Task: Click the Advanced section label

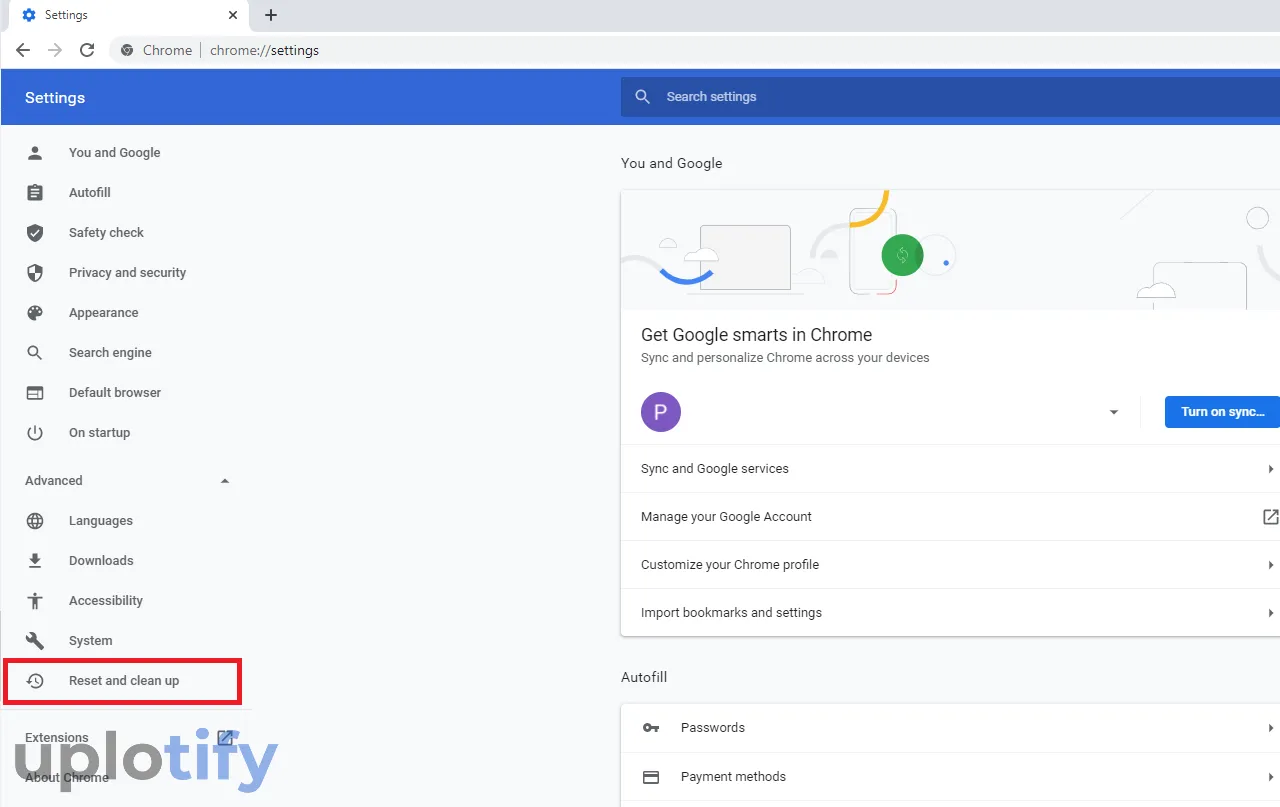Action: point(54,481)
